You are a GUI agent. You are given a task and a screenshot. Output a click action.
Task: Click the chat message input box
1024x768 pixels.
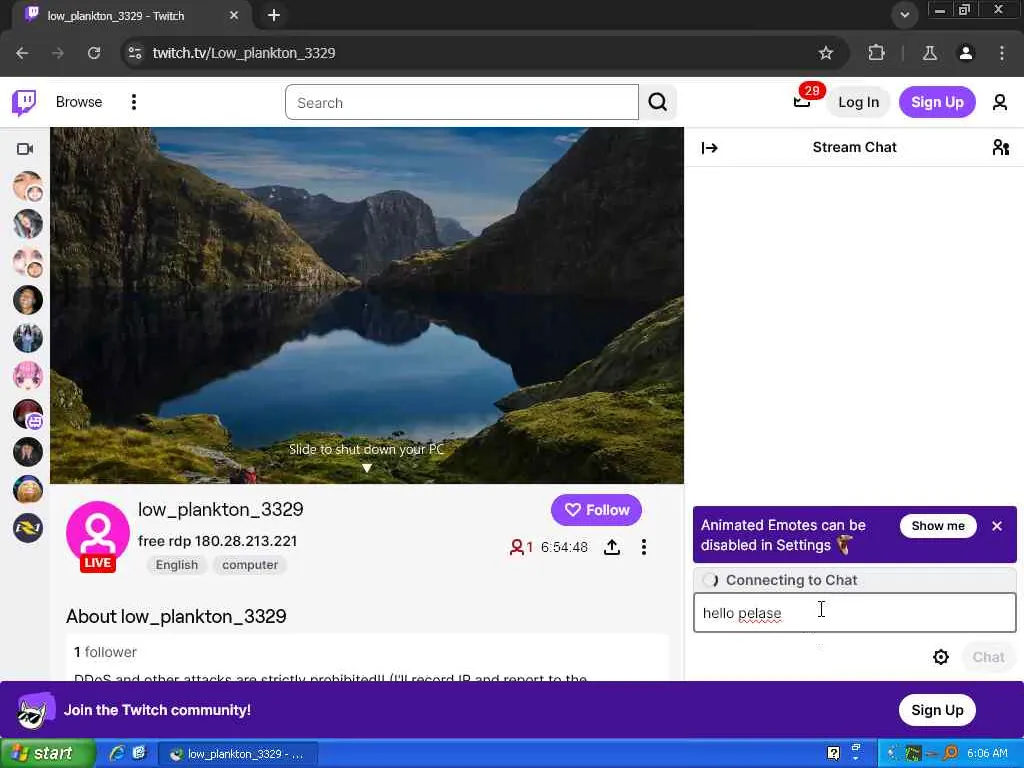coord(855,613)
